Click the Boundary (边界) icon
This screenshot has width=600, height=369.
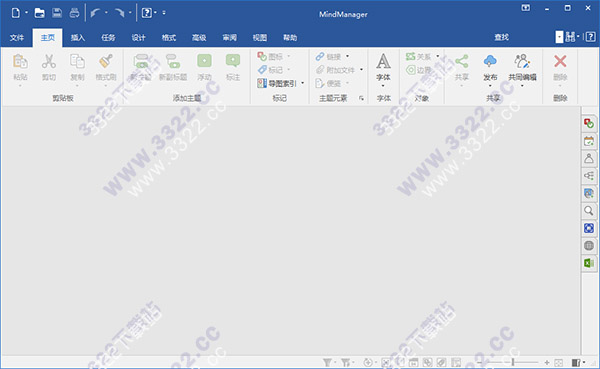point(411,70)
